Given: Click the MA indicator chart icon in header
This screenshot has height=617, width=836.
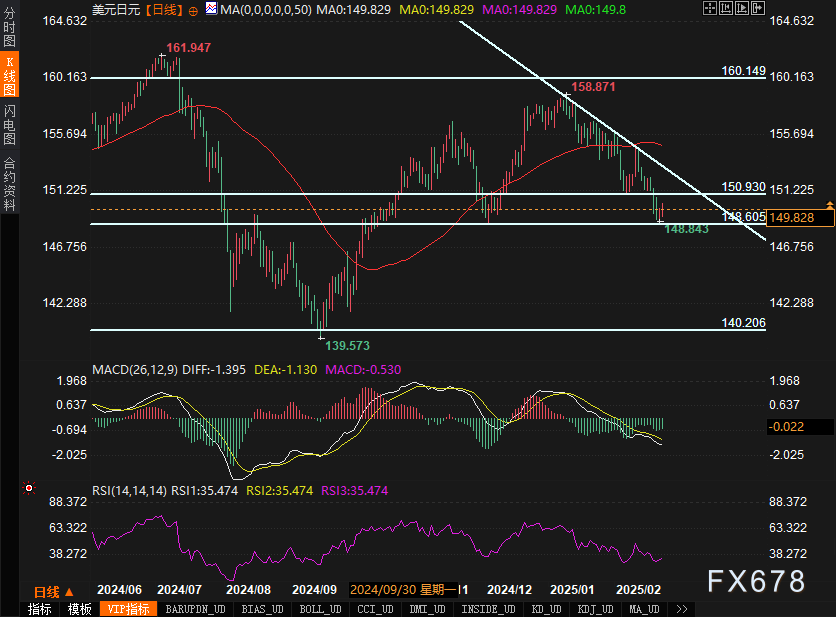Looking at the screenshot, I should (212, 9).
